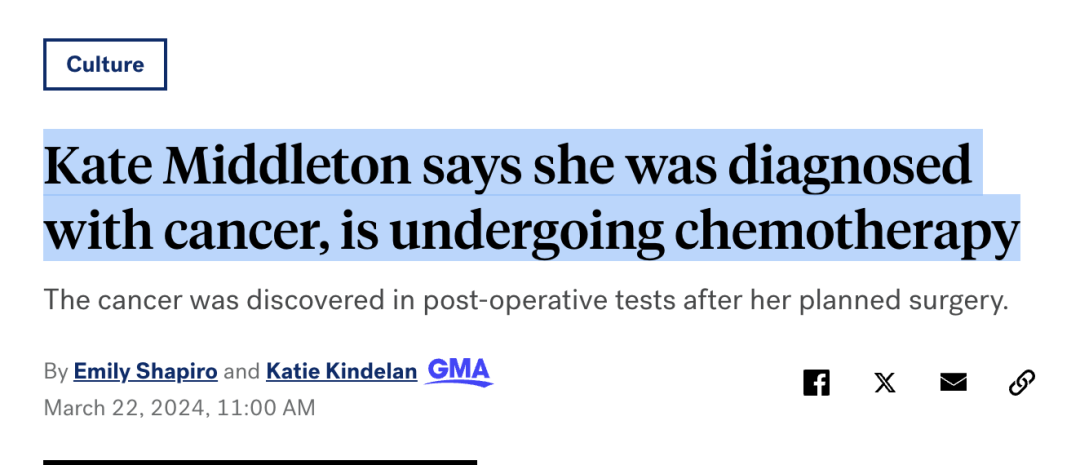The height and width of the screenshot is (465, 1080).
Task: Click the word diagnosed in headline
Action: (x=850, y=167)
